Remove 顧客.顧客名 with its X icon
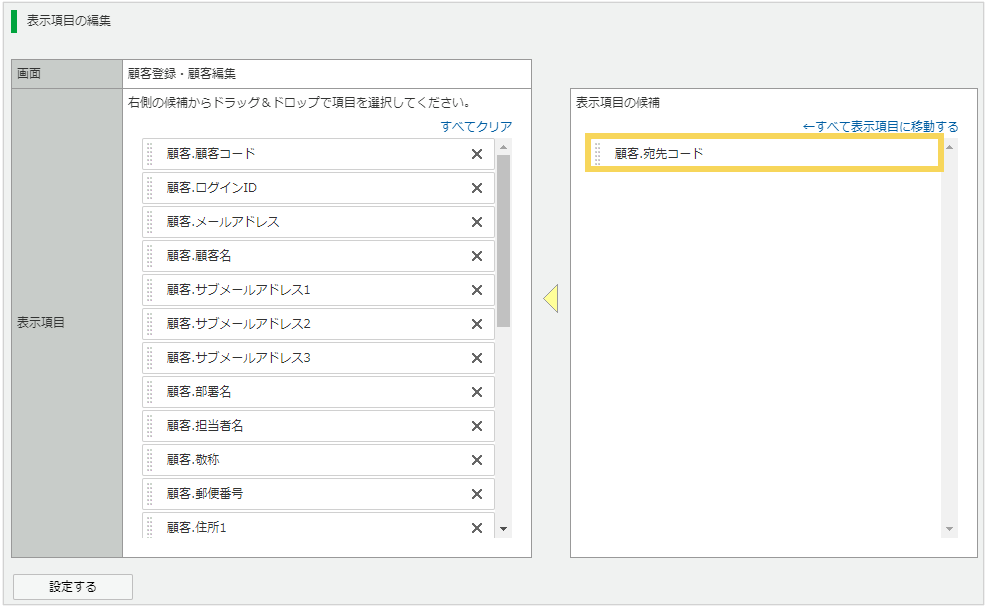Image resolution: width=988 pixels, height=609 pixels. (x=477, y=256)
